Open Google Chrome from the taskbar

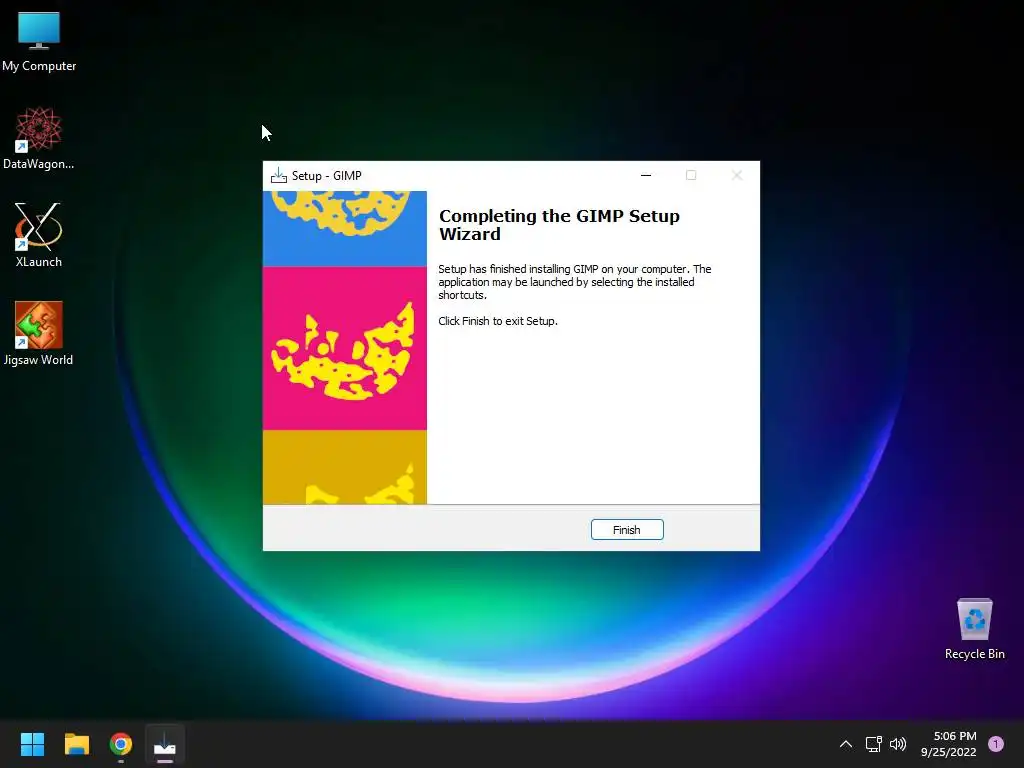point(121,744)
